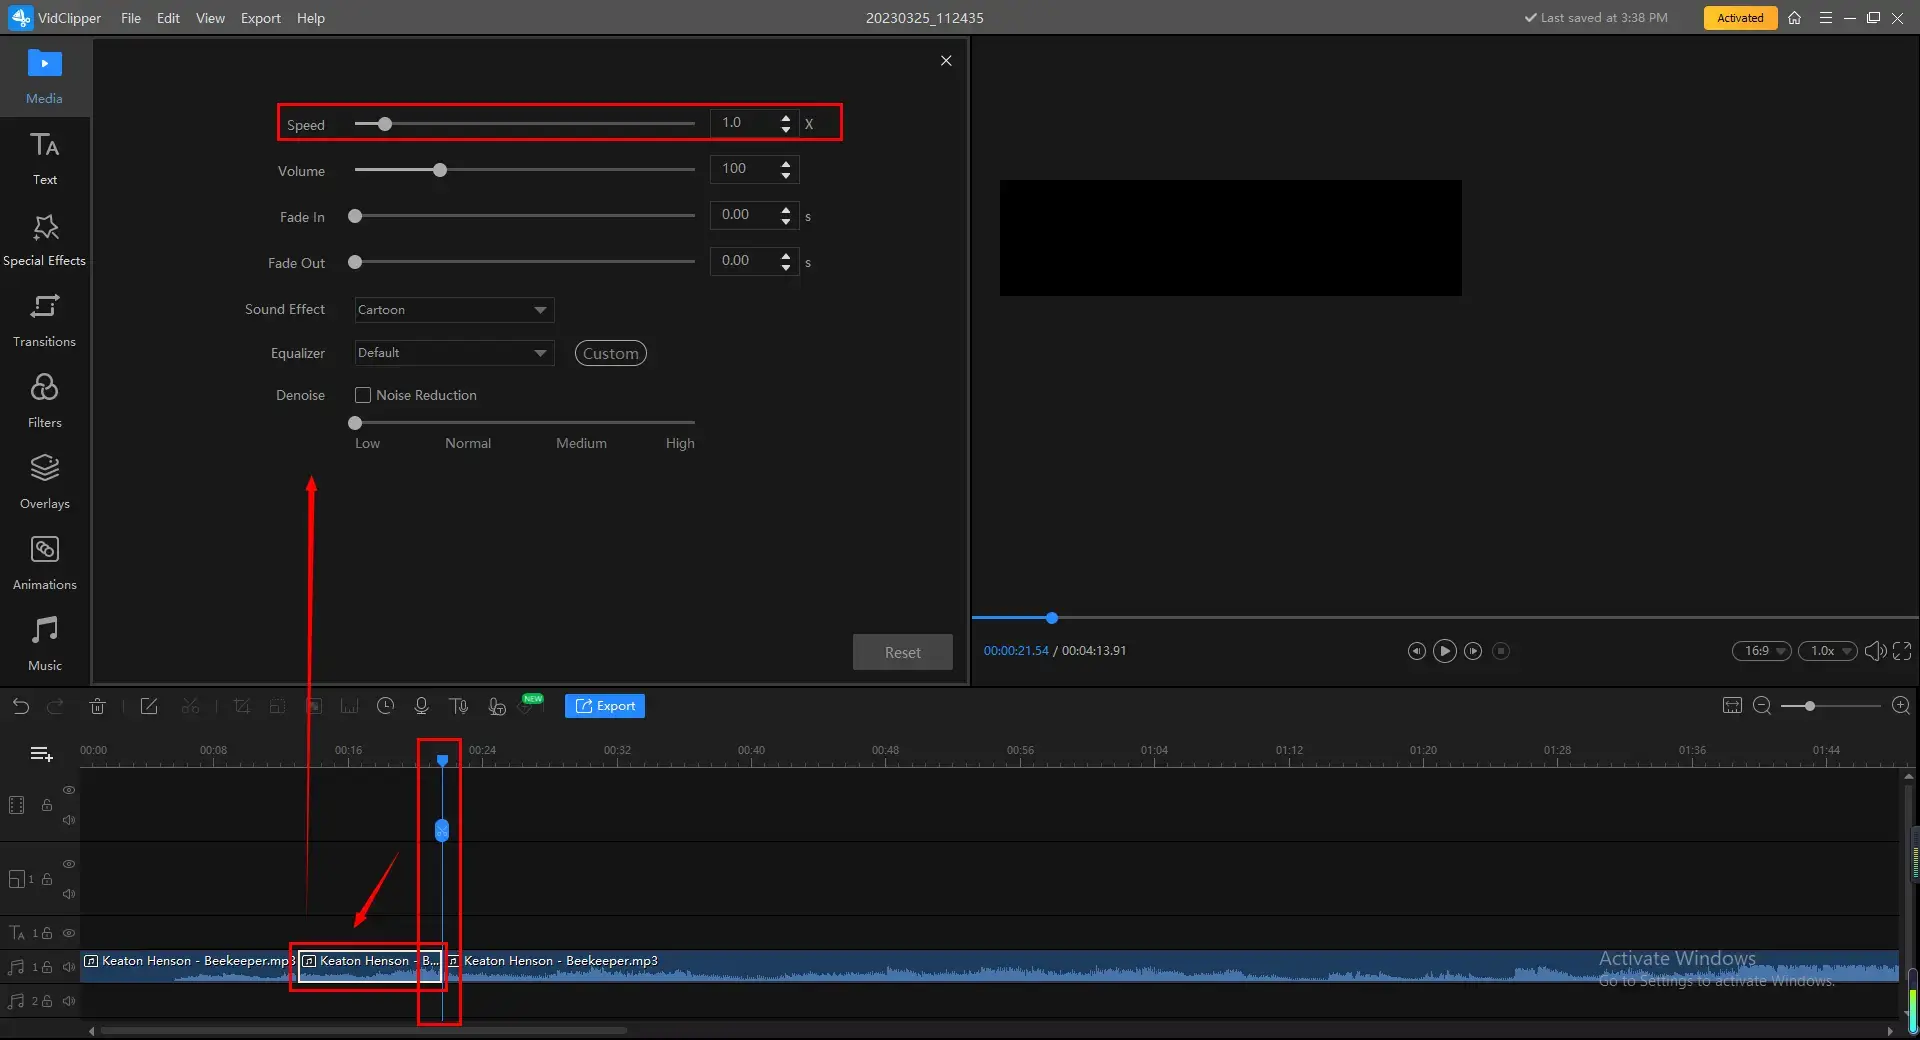Click the voice-over microphone icon
The width and height of the screenshot is (1920, 1040).
[x=421, y=706]
